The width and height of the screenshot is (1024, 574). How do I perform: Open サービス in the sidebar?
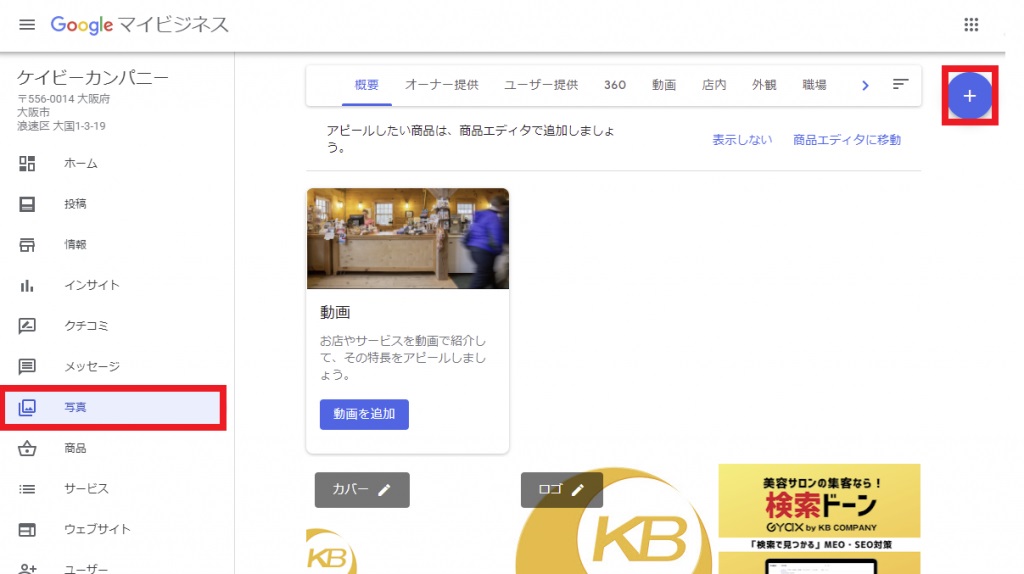pyautogui.click(x=86, y=488)
